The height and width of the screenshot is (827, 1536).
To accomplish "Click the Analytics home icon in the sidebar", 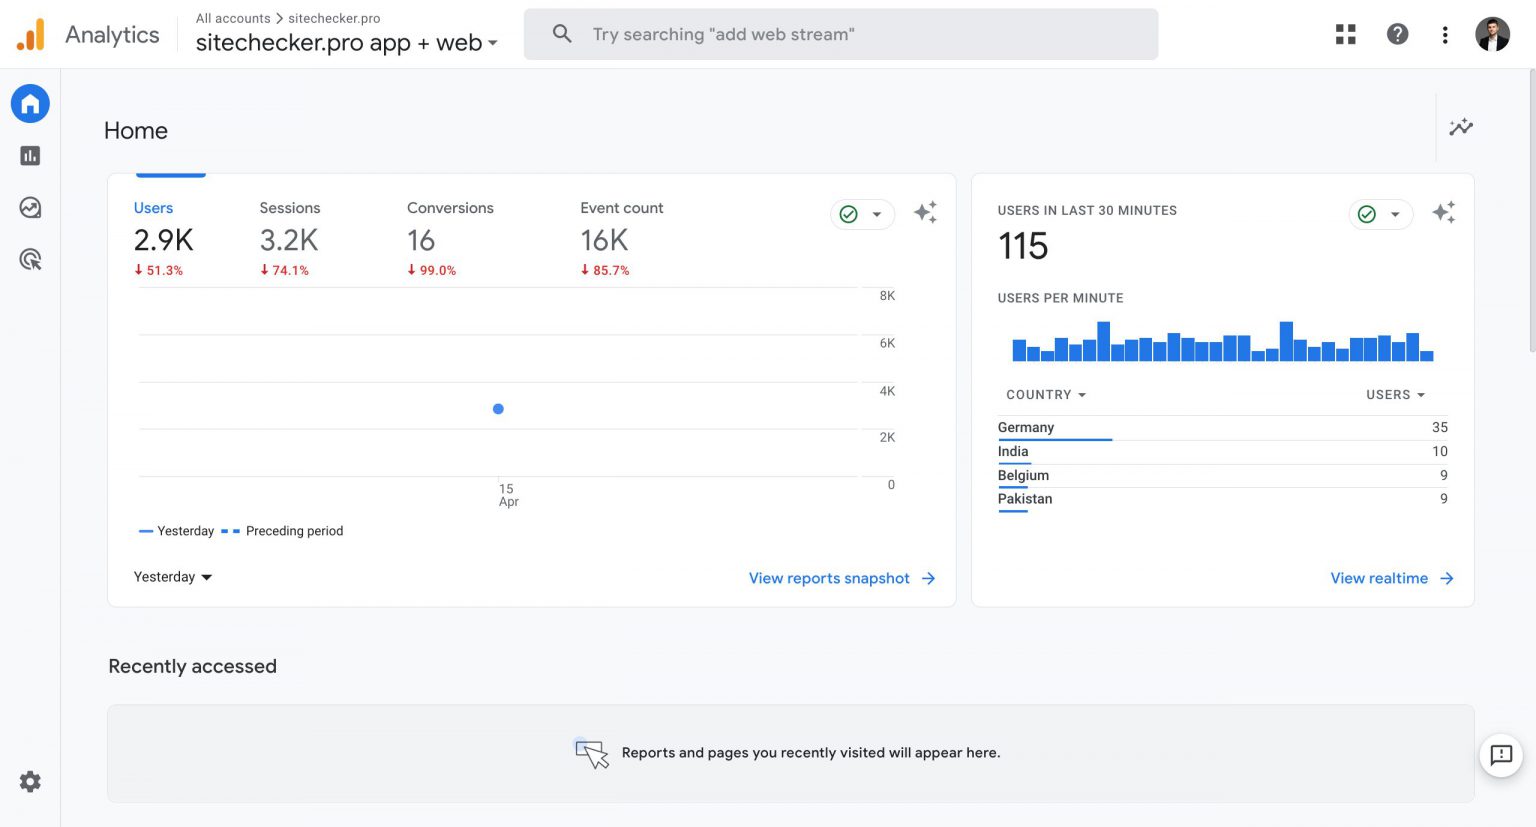I will [30, 103].
